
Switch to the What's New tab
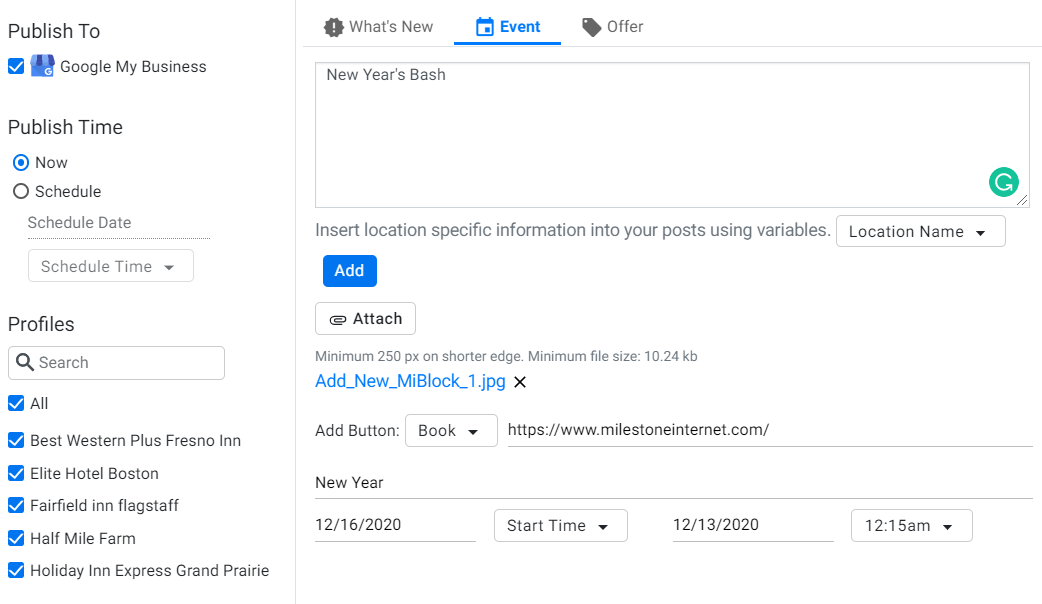[378, 27]
